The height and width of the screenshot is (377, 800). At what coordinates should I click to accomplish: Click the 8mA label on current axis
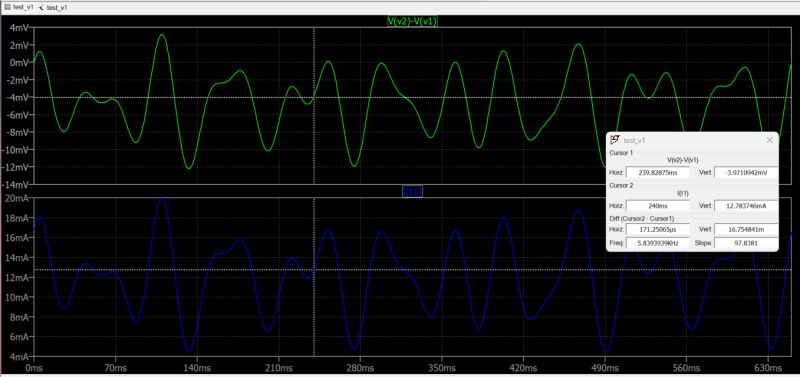pyautogui.click(x=20, y=317)
